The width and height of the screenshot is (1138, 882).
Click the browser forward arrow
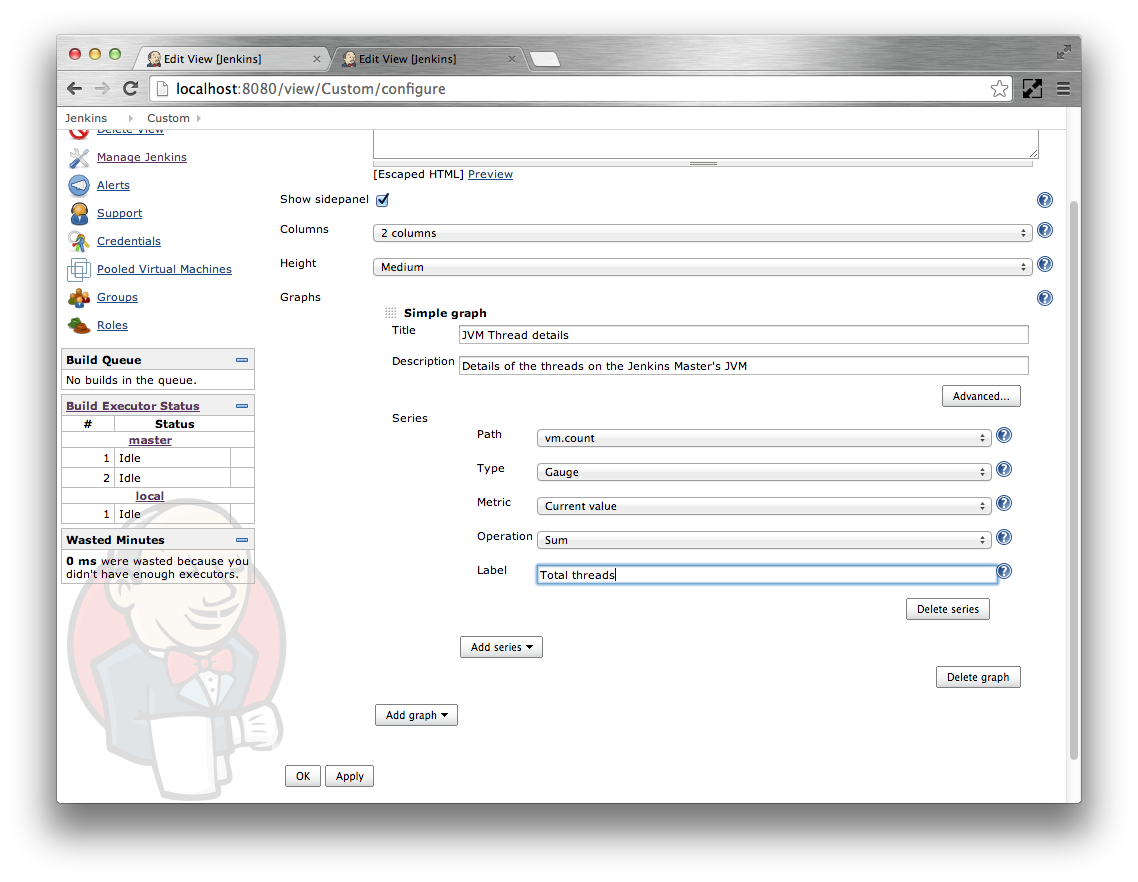tap(102, 89)
